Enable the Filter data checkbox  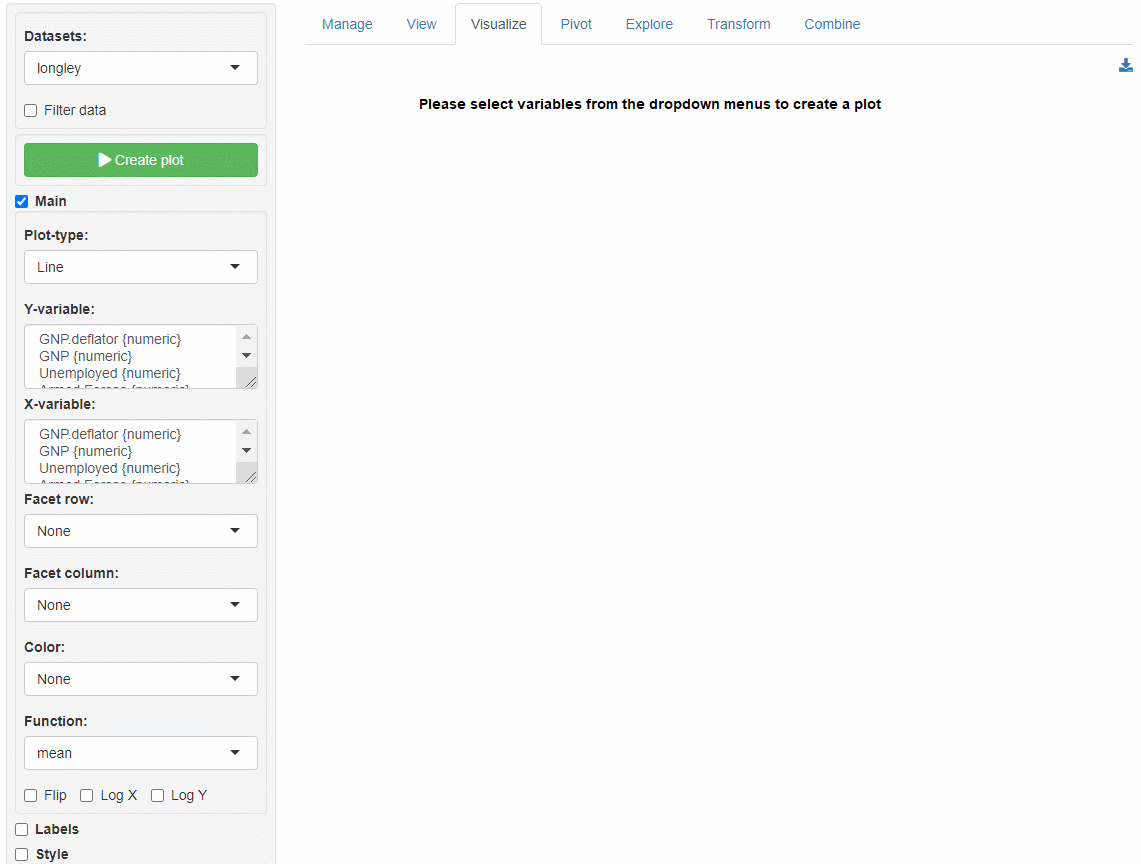pyautogui.click(x=31, y=110)
